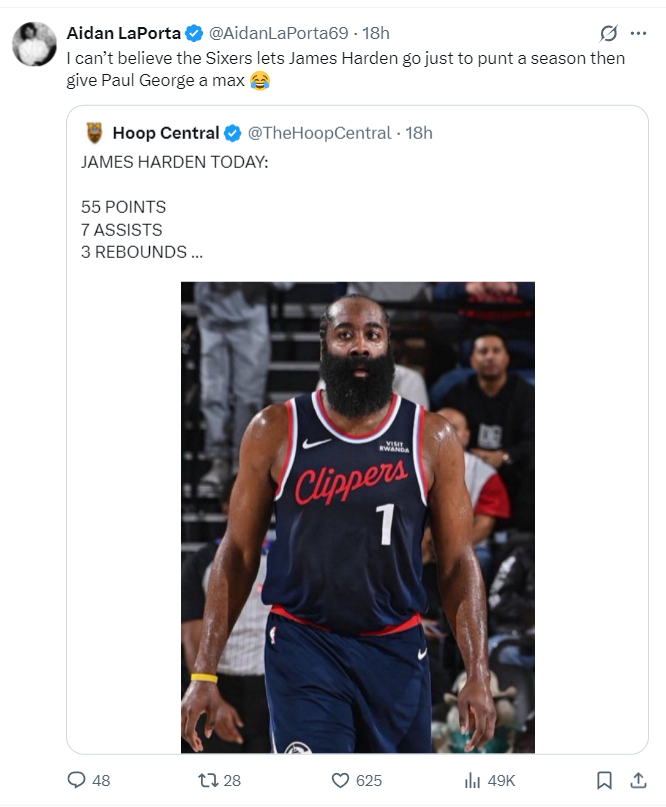Share the tweet via upload arrow
Viewport: 666px width, 807px height.
pyautogui.click(x=638, y=780)
